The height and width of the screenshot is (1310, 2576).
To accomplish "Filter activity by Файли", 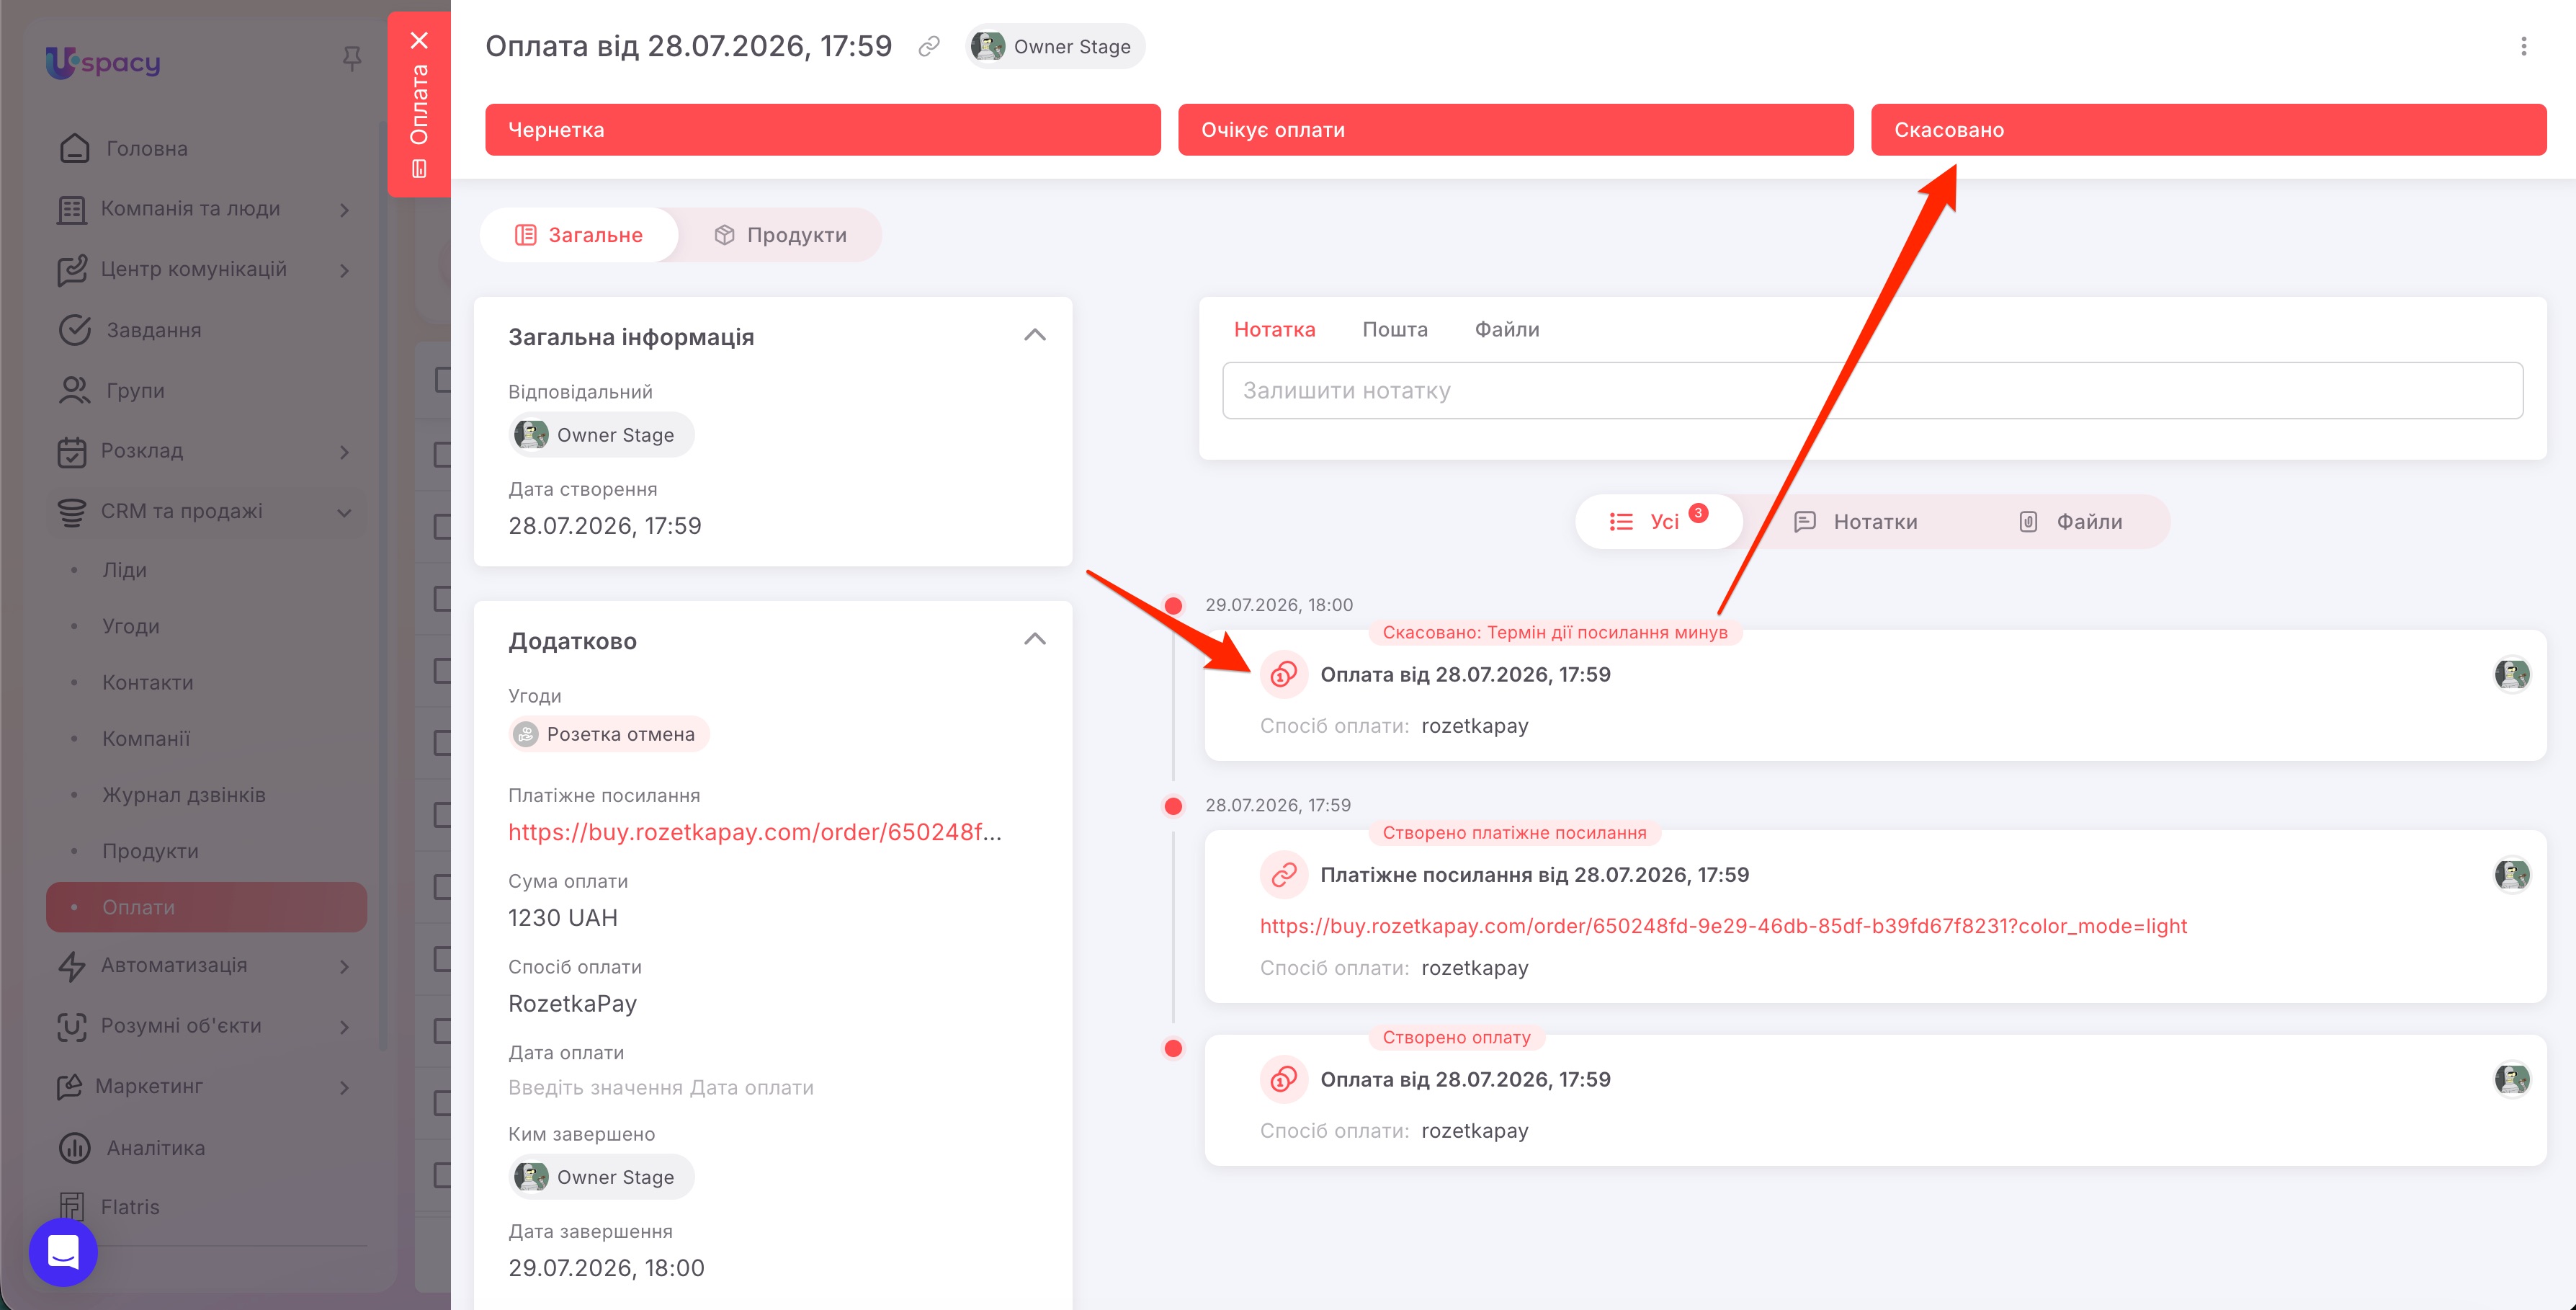I will click(x=2070, y=521).
